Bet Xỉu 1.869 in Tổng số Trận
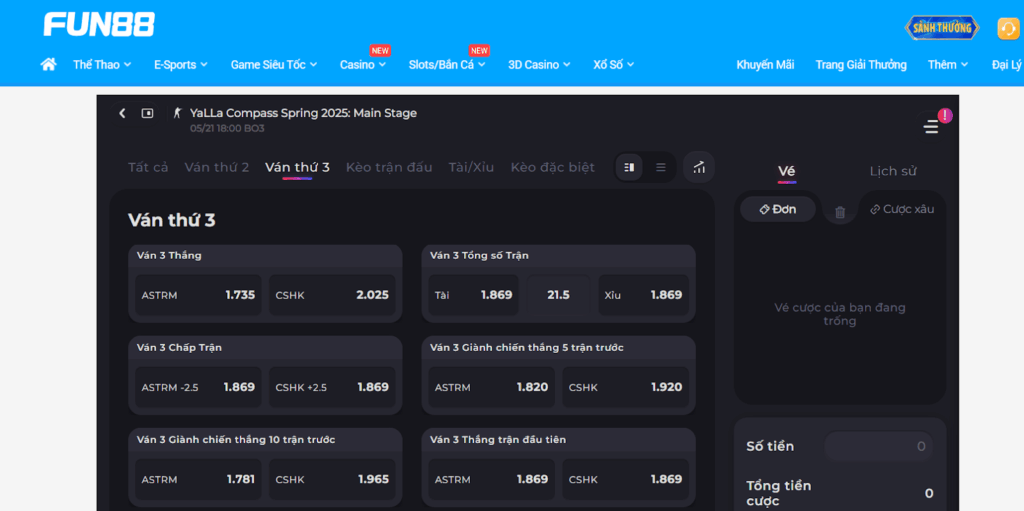This screenshot has width=1024, height=511. [644, 295]
